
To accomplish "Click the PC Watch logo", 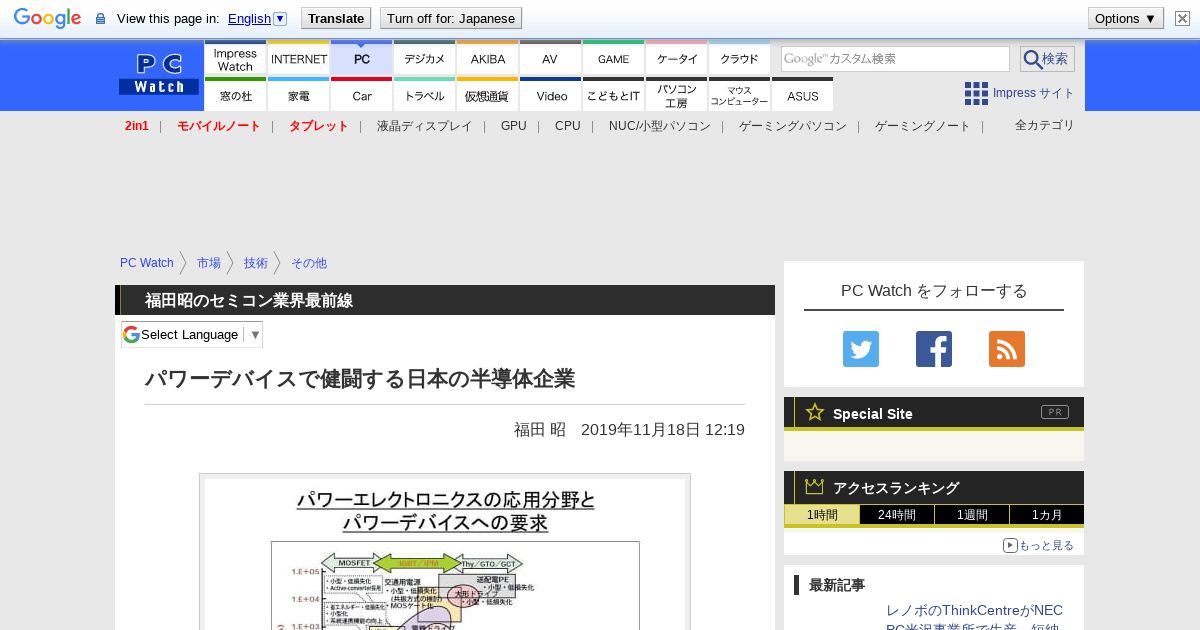I will (159, 74).
